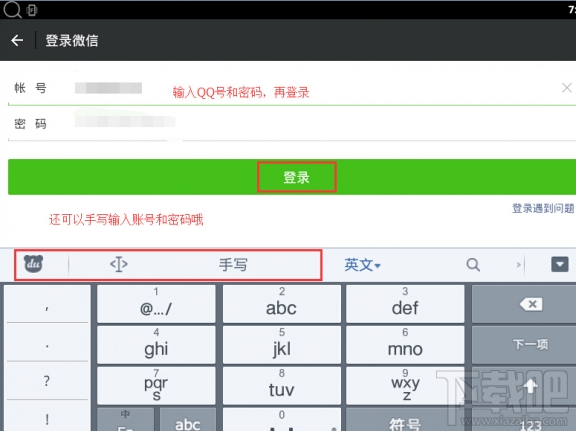Open Baidu input method du bear icon
576x431 pixels.
point(33,264)
